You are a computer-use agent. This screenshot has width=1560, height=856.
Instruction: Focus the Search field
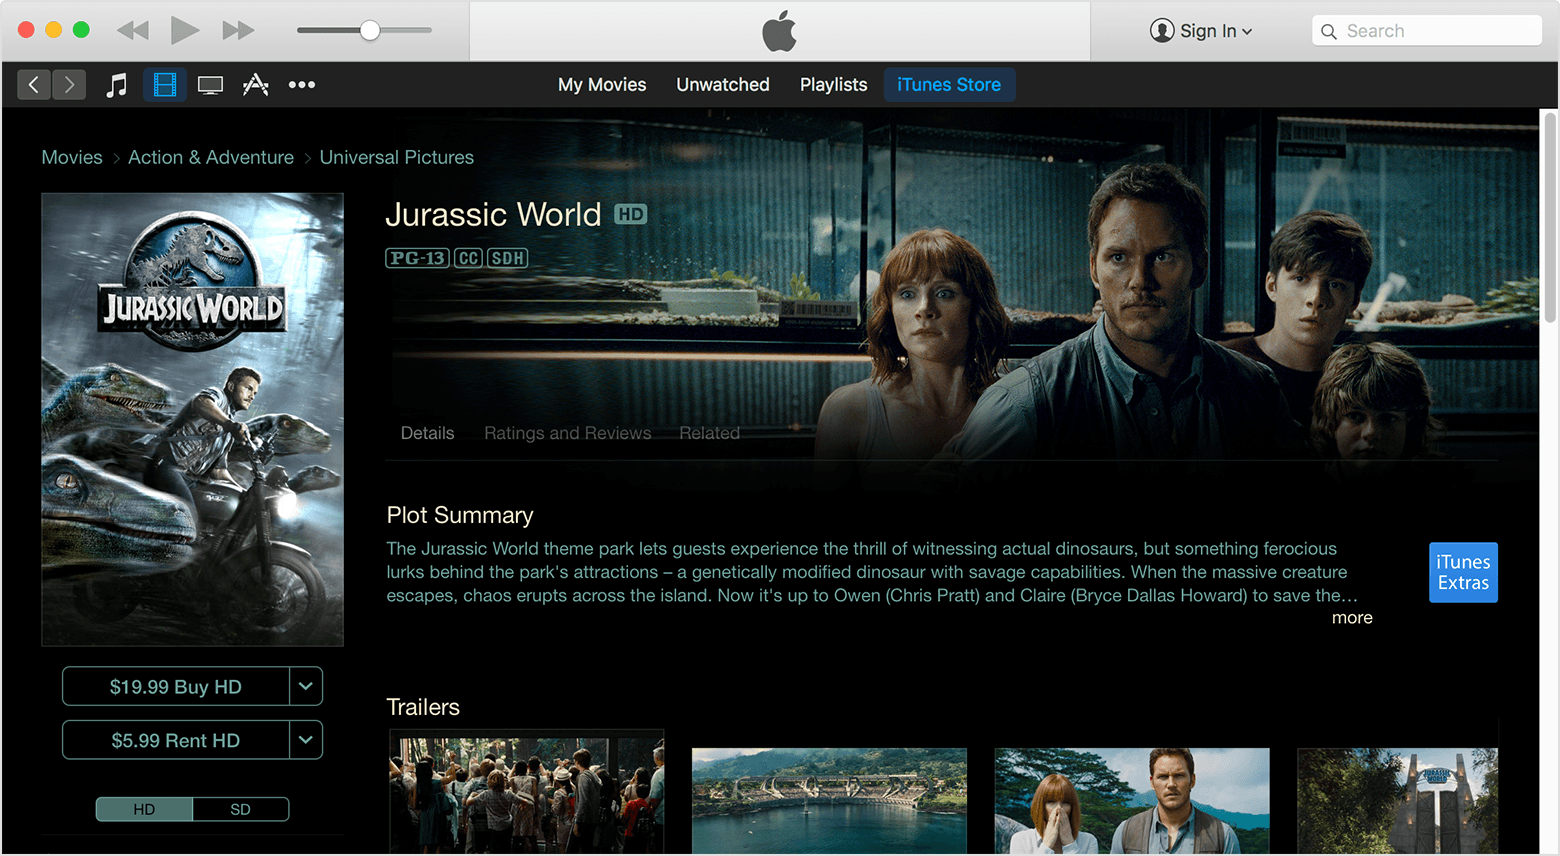pos(1427,31)
